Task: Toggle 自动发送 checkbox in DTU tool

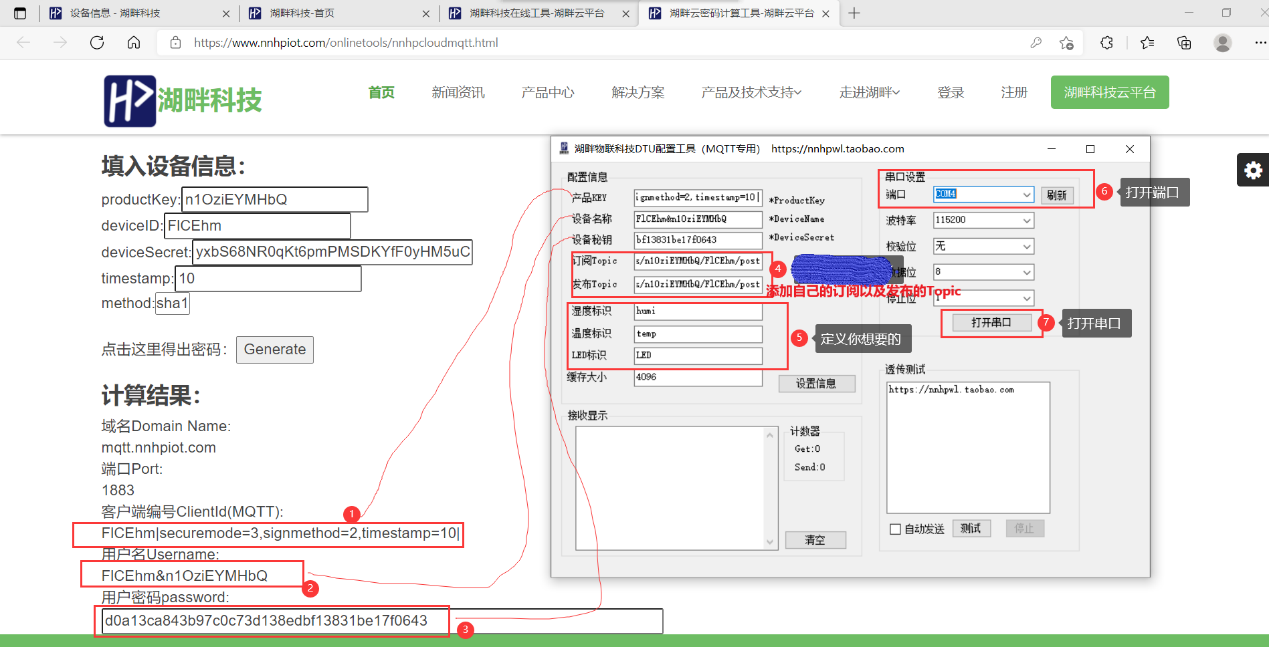Action: coord(896,529)
